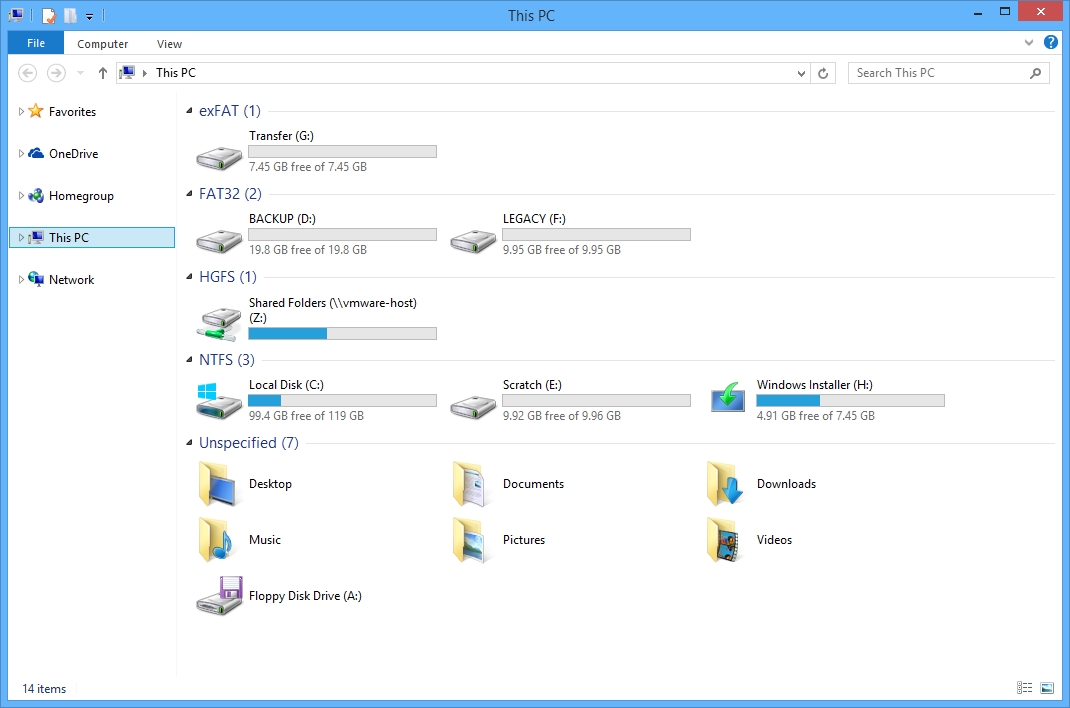The width and height of the screenshot is (1070, 708).
Task: Open the Shared Folders (Z:) network drive icon
Action: (x=219, y=324)
